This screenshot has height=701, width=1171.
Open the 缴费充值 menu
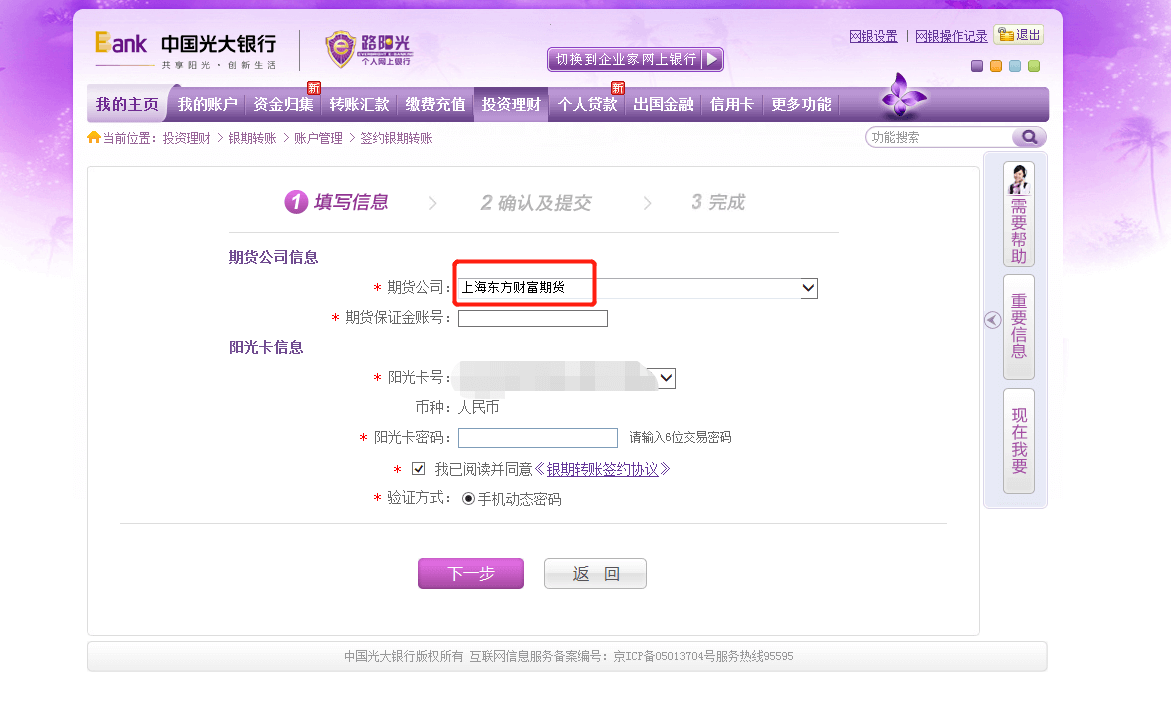point(435,104)
